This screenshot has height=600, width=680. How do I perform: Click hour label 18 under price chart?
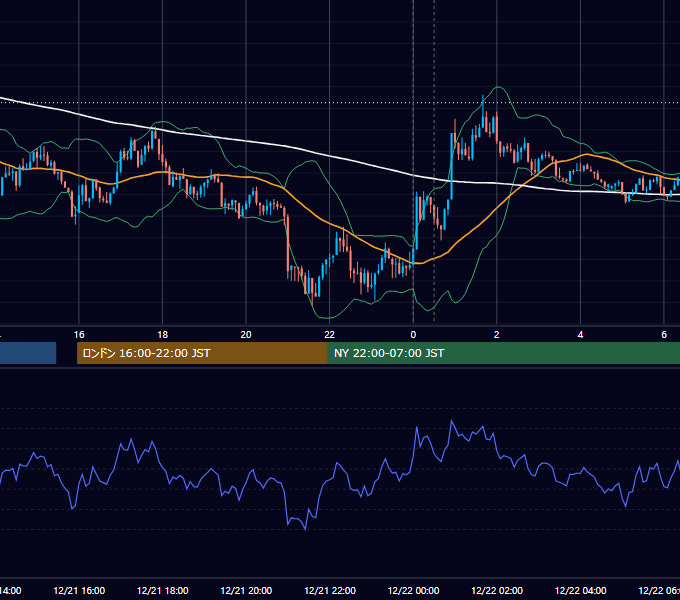(163, 335)
